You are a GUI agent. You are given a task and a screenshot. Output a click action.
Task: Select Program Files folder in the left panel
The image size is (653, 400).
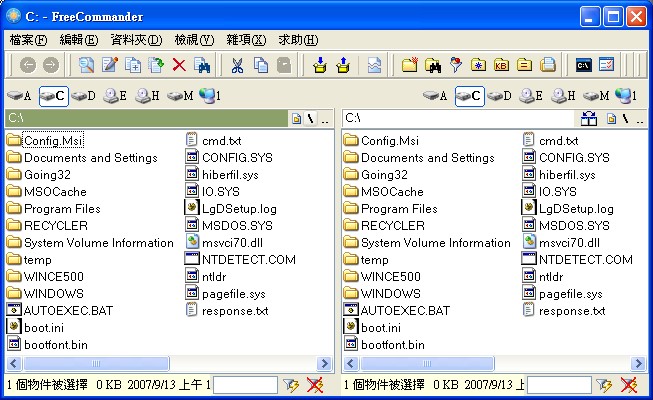click(x=54, y=209)
